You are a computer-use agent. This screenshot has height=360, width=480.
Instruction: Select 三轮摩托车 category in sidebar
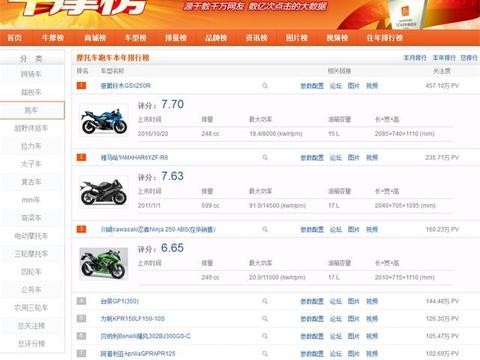31,254
